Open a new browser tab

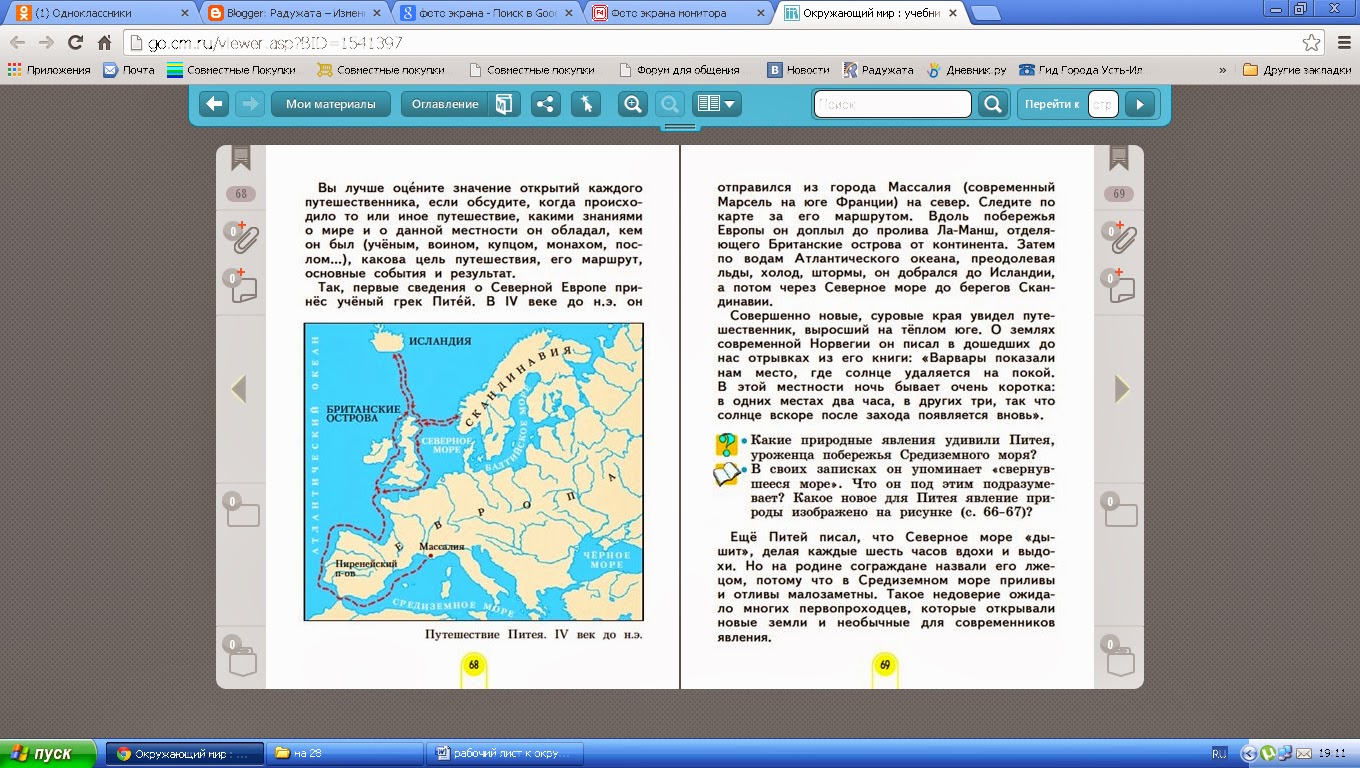tap(985, 14)
